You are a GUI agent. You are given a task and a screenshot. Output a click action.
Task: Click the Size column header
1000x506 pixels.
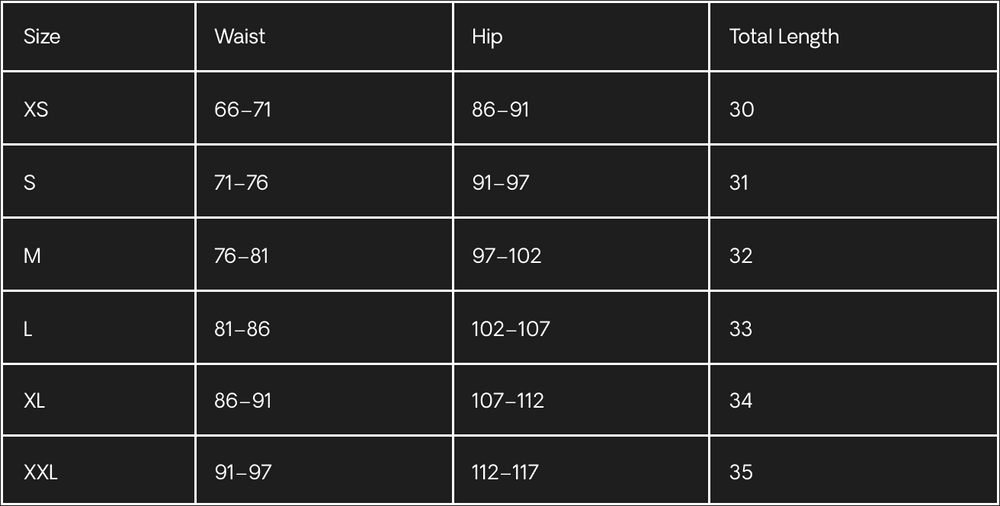[42, 37]
